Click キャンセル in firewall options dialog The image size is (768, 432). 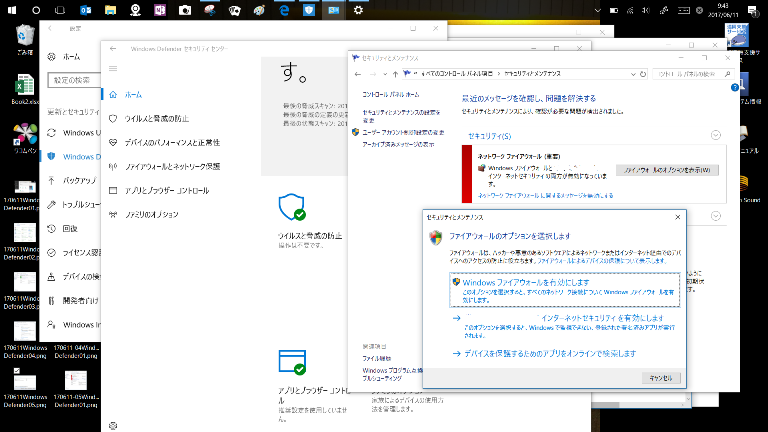pyautogui.click(x=661, y=378)
